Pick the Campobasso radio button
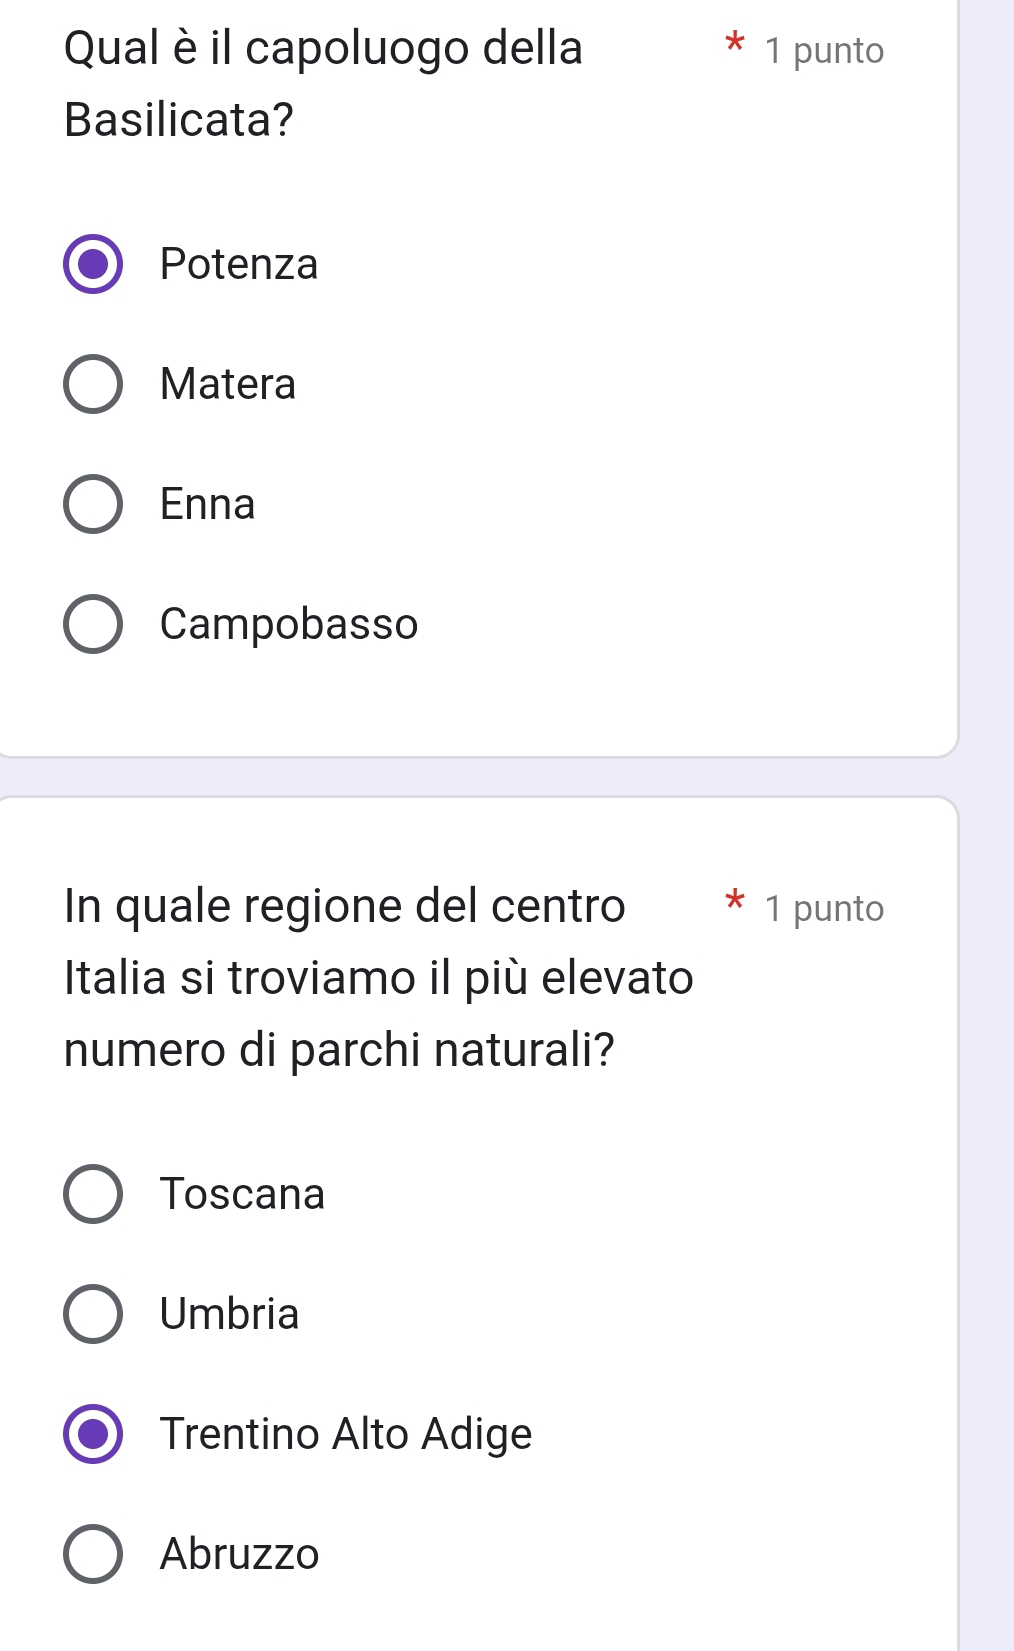This screenshot has height=1651, width=1014. click(93, 624)
